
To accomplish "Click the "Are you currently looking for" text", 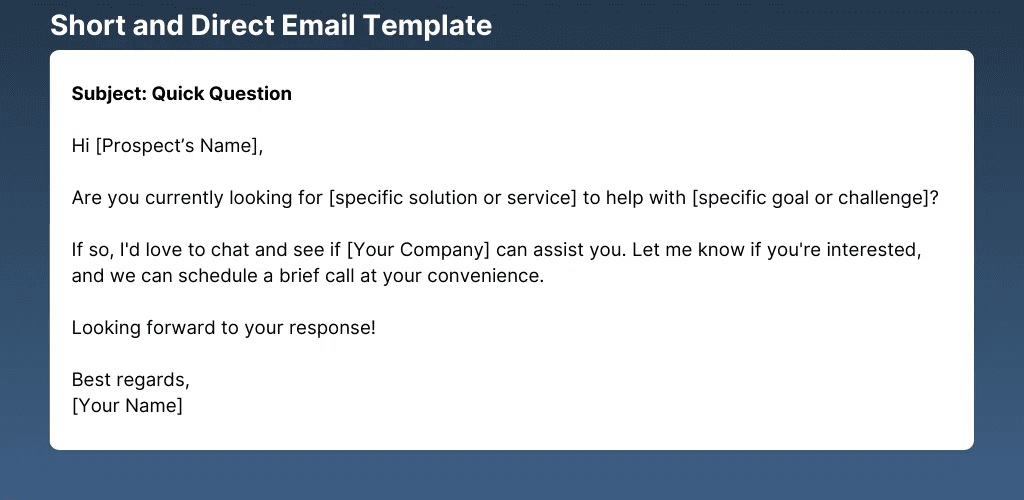I will [197, 198].
